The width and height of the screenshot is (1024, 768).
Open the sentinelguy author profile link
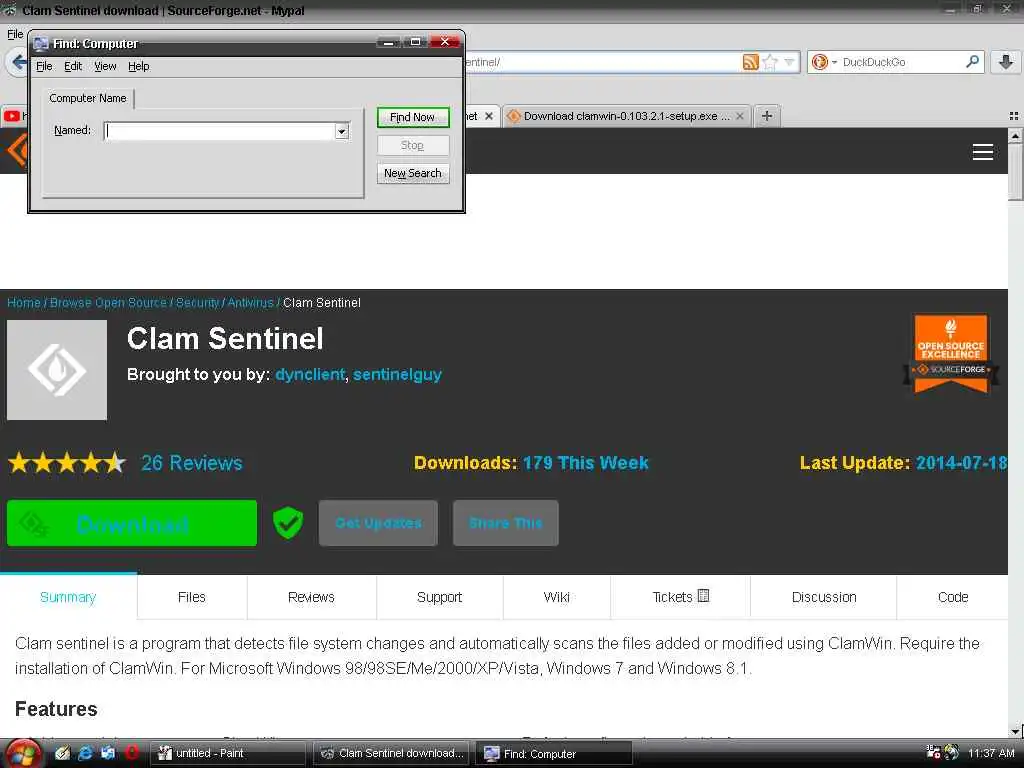(x=398, y=374)
